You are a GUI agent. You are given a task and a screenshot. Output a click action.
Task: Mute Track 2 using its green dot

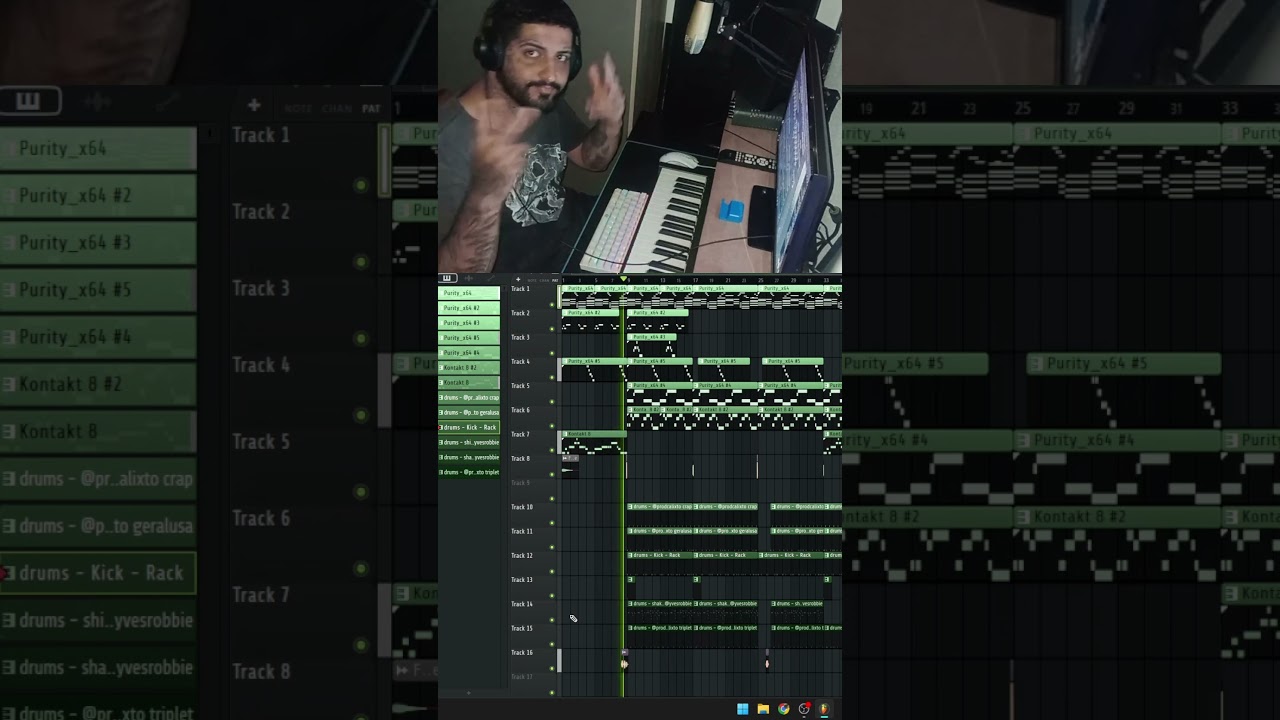coord(552,329)
